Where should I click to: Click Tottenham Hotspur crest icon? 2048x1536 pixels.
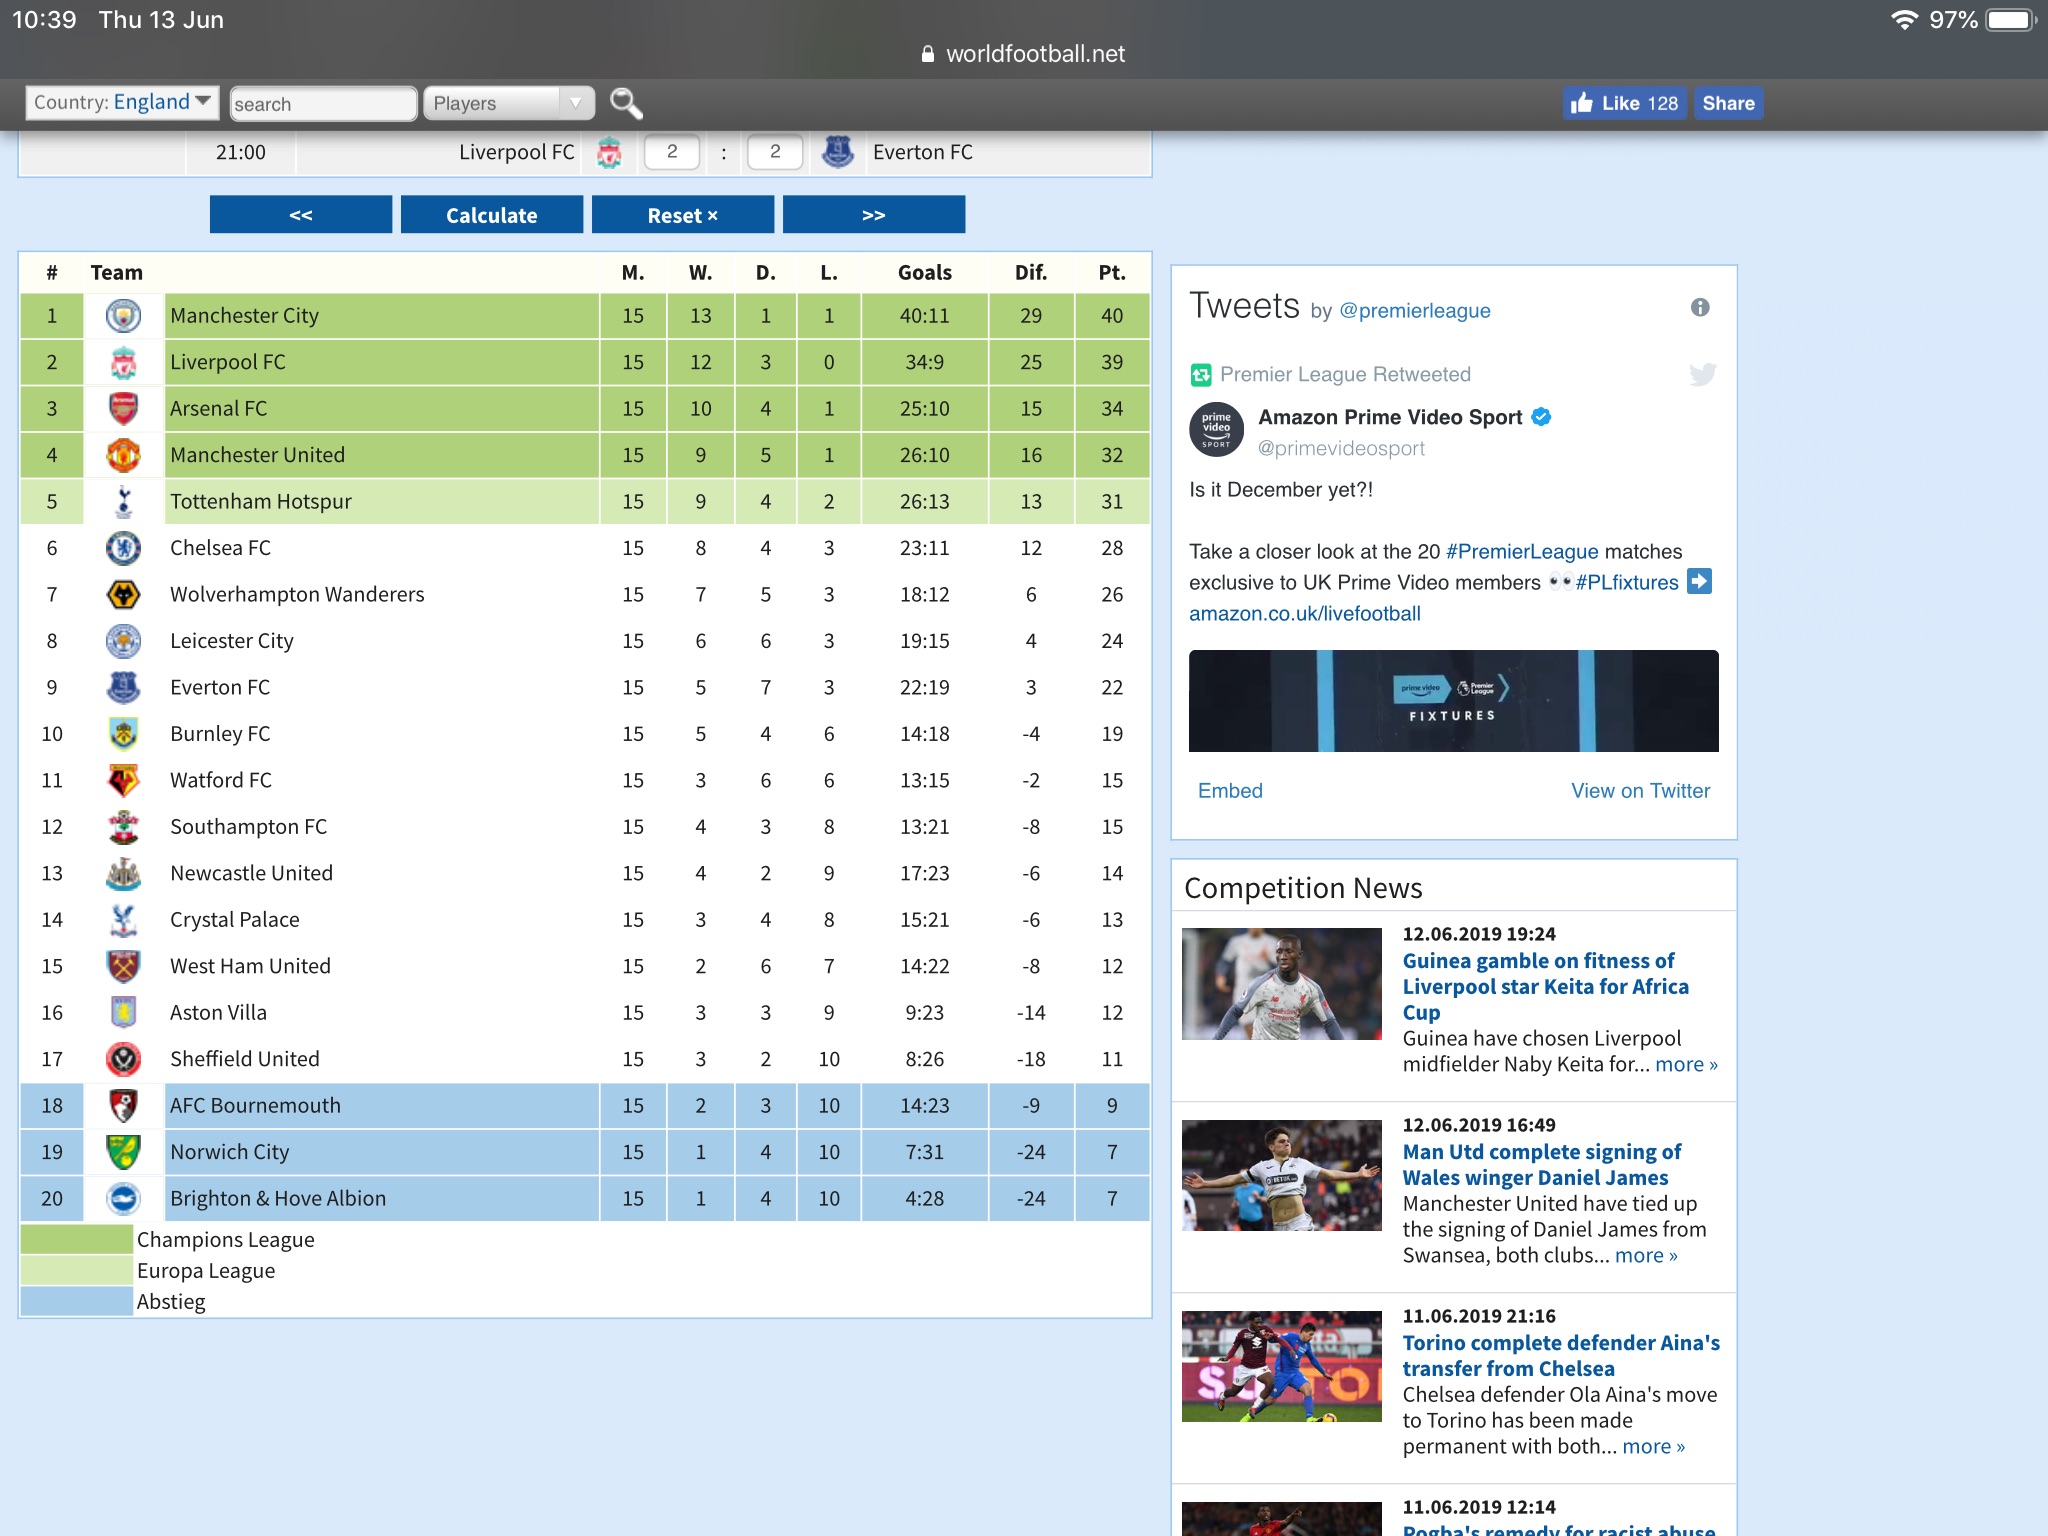[123, 502]
